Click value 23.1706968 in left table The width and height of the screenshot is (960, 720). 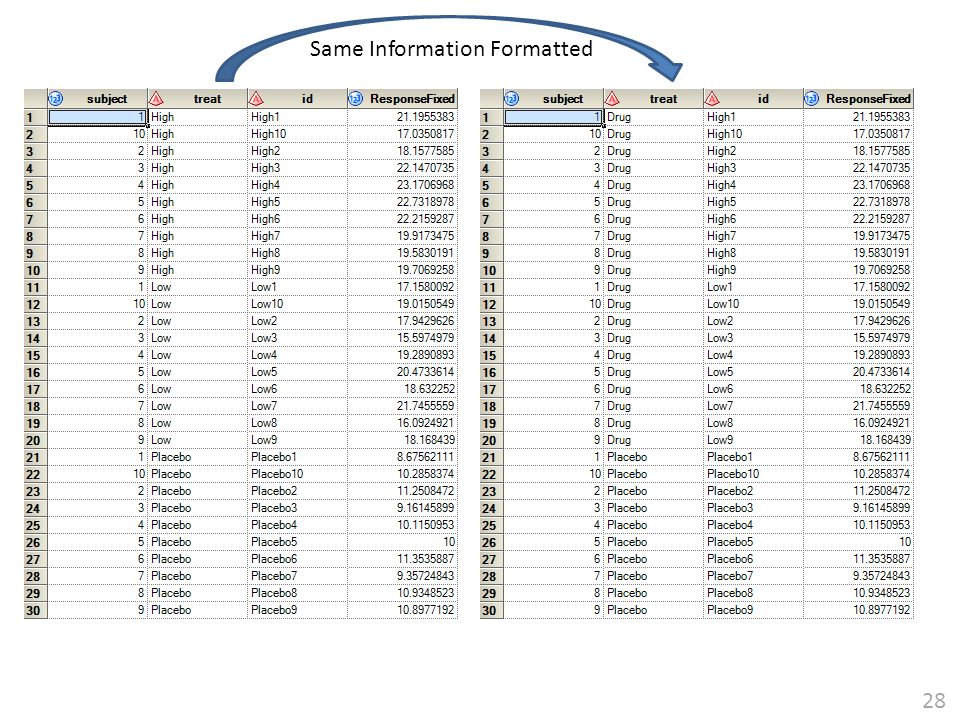(x=402, y=185)
